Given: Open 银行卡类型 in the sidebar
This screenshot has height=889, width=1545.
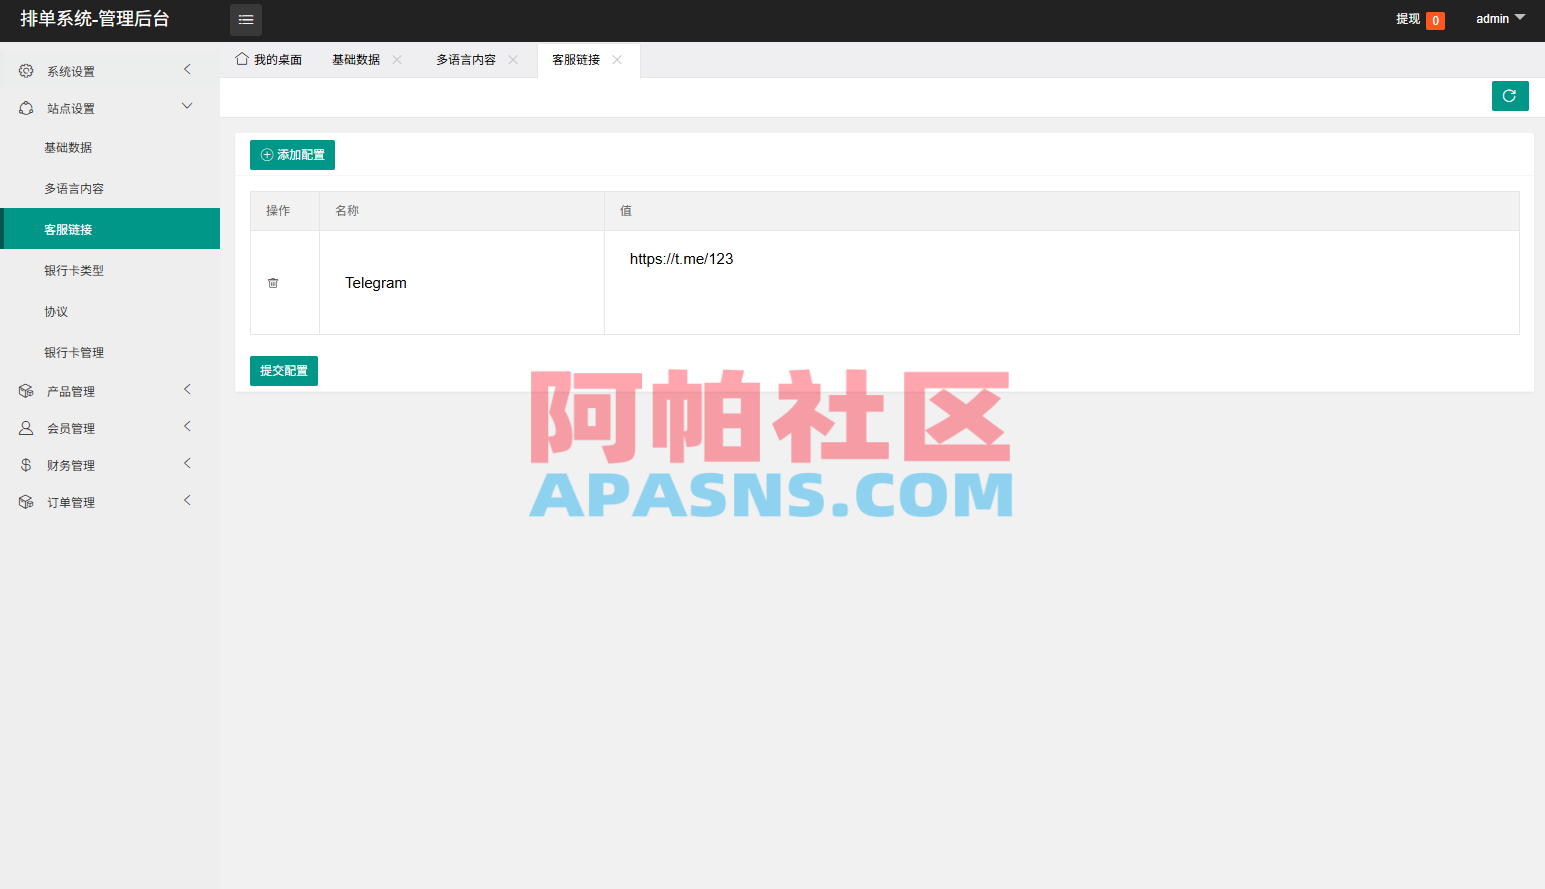Looking at the screenshot, I should point(110,270).
